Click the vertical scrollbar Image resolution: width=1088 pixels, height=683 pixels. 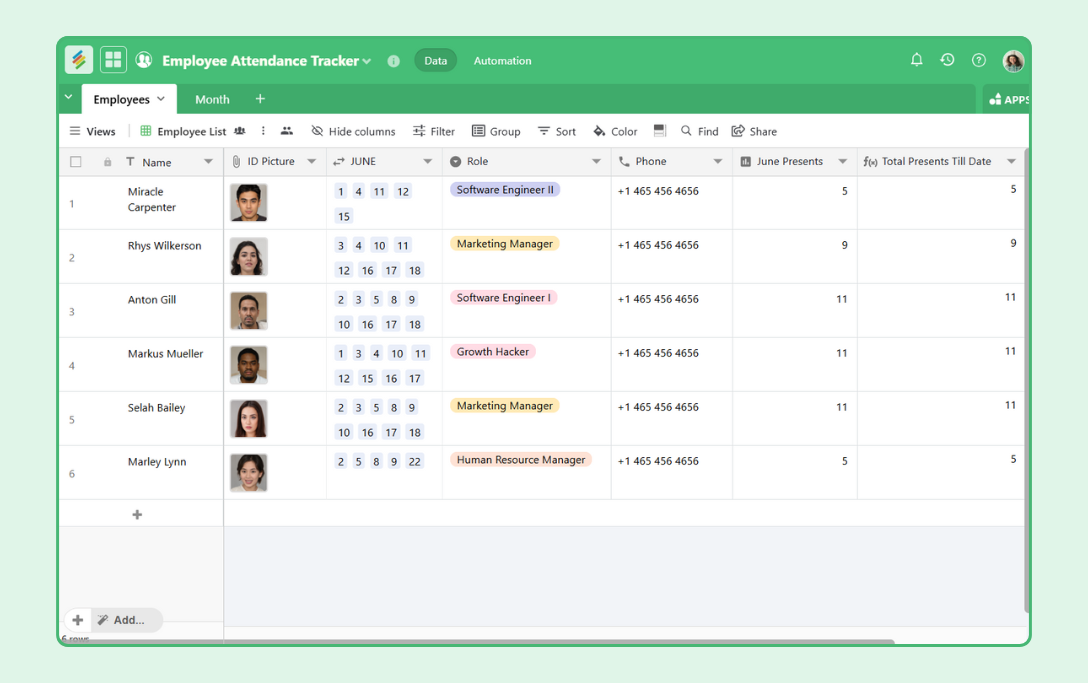pos(1026,380)
